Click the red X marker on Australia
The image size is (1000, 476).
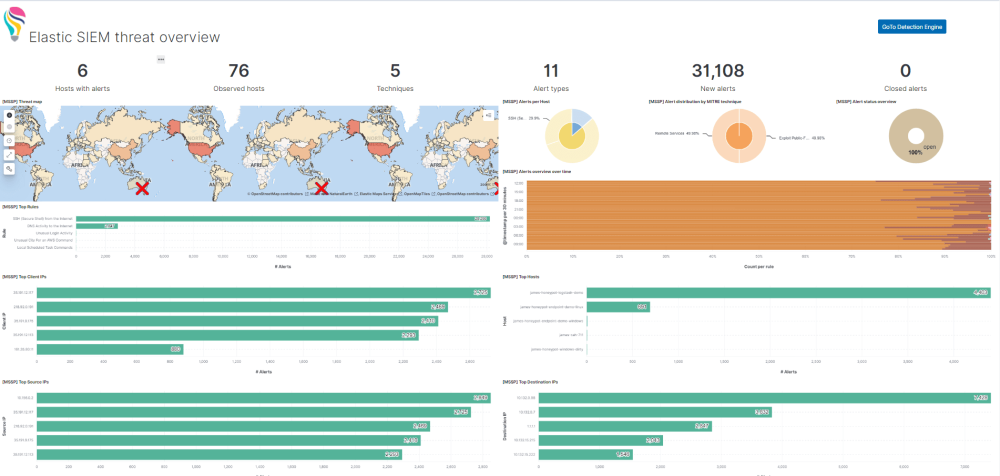click(143, 188)
